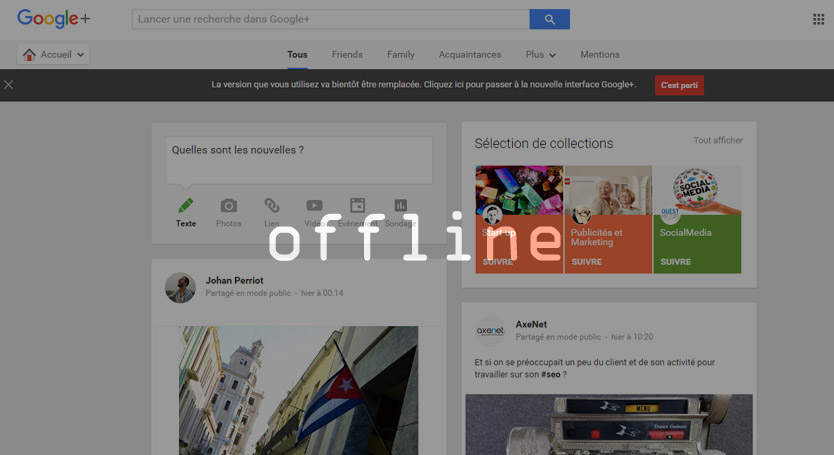Open the AxeNet post machine image
Screen dimensions: 834x455
(609, 425)
